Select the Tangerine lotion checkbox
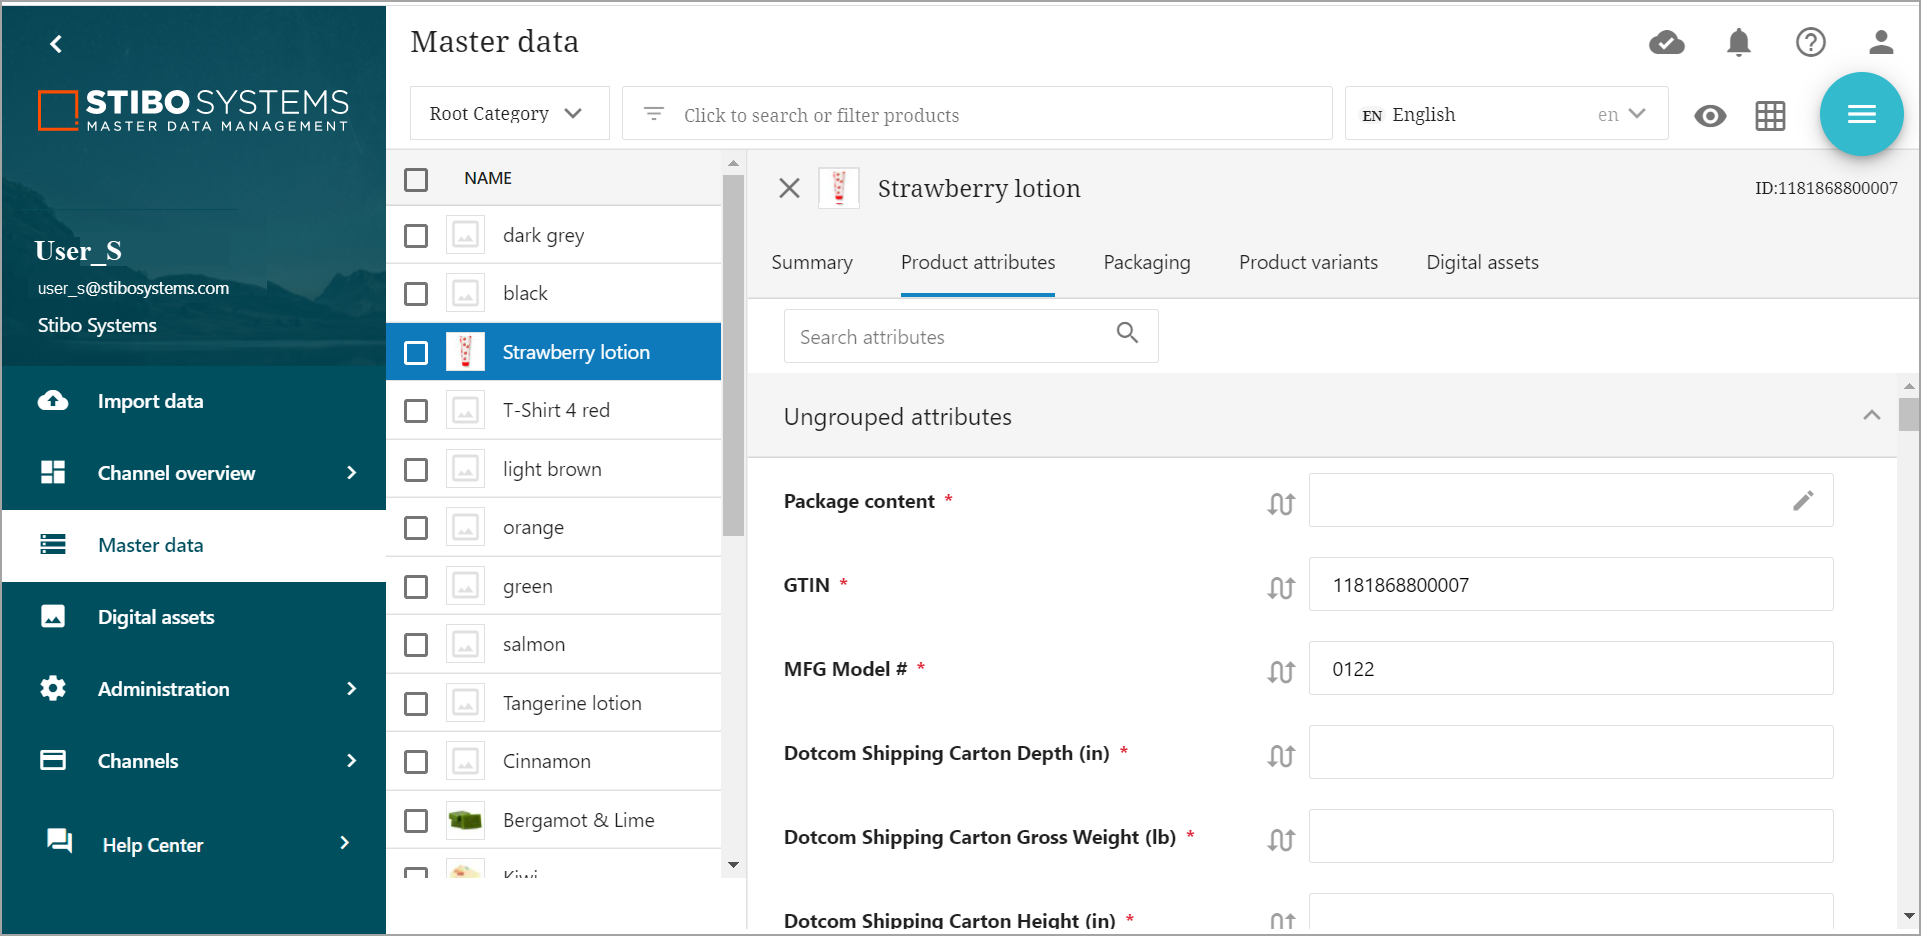The image size is (1921, 936). (x=416, y=704)
